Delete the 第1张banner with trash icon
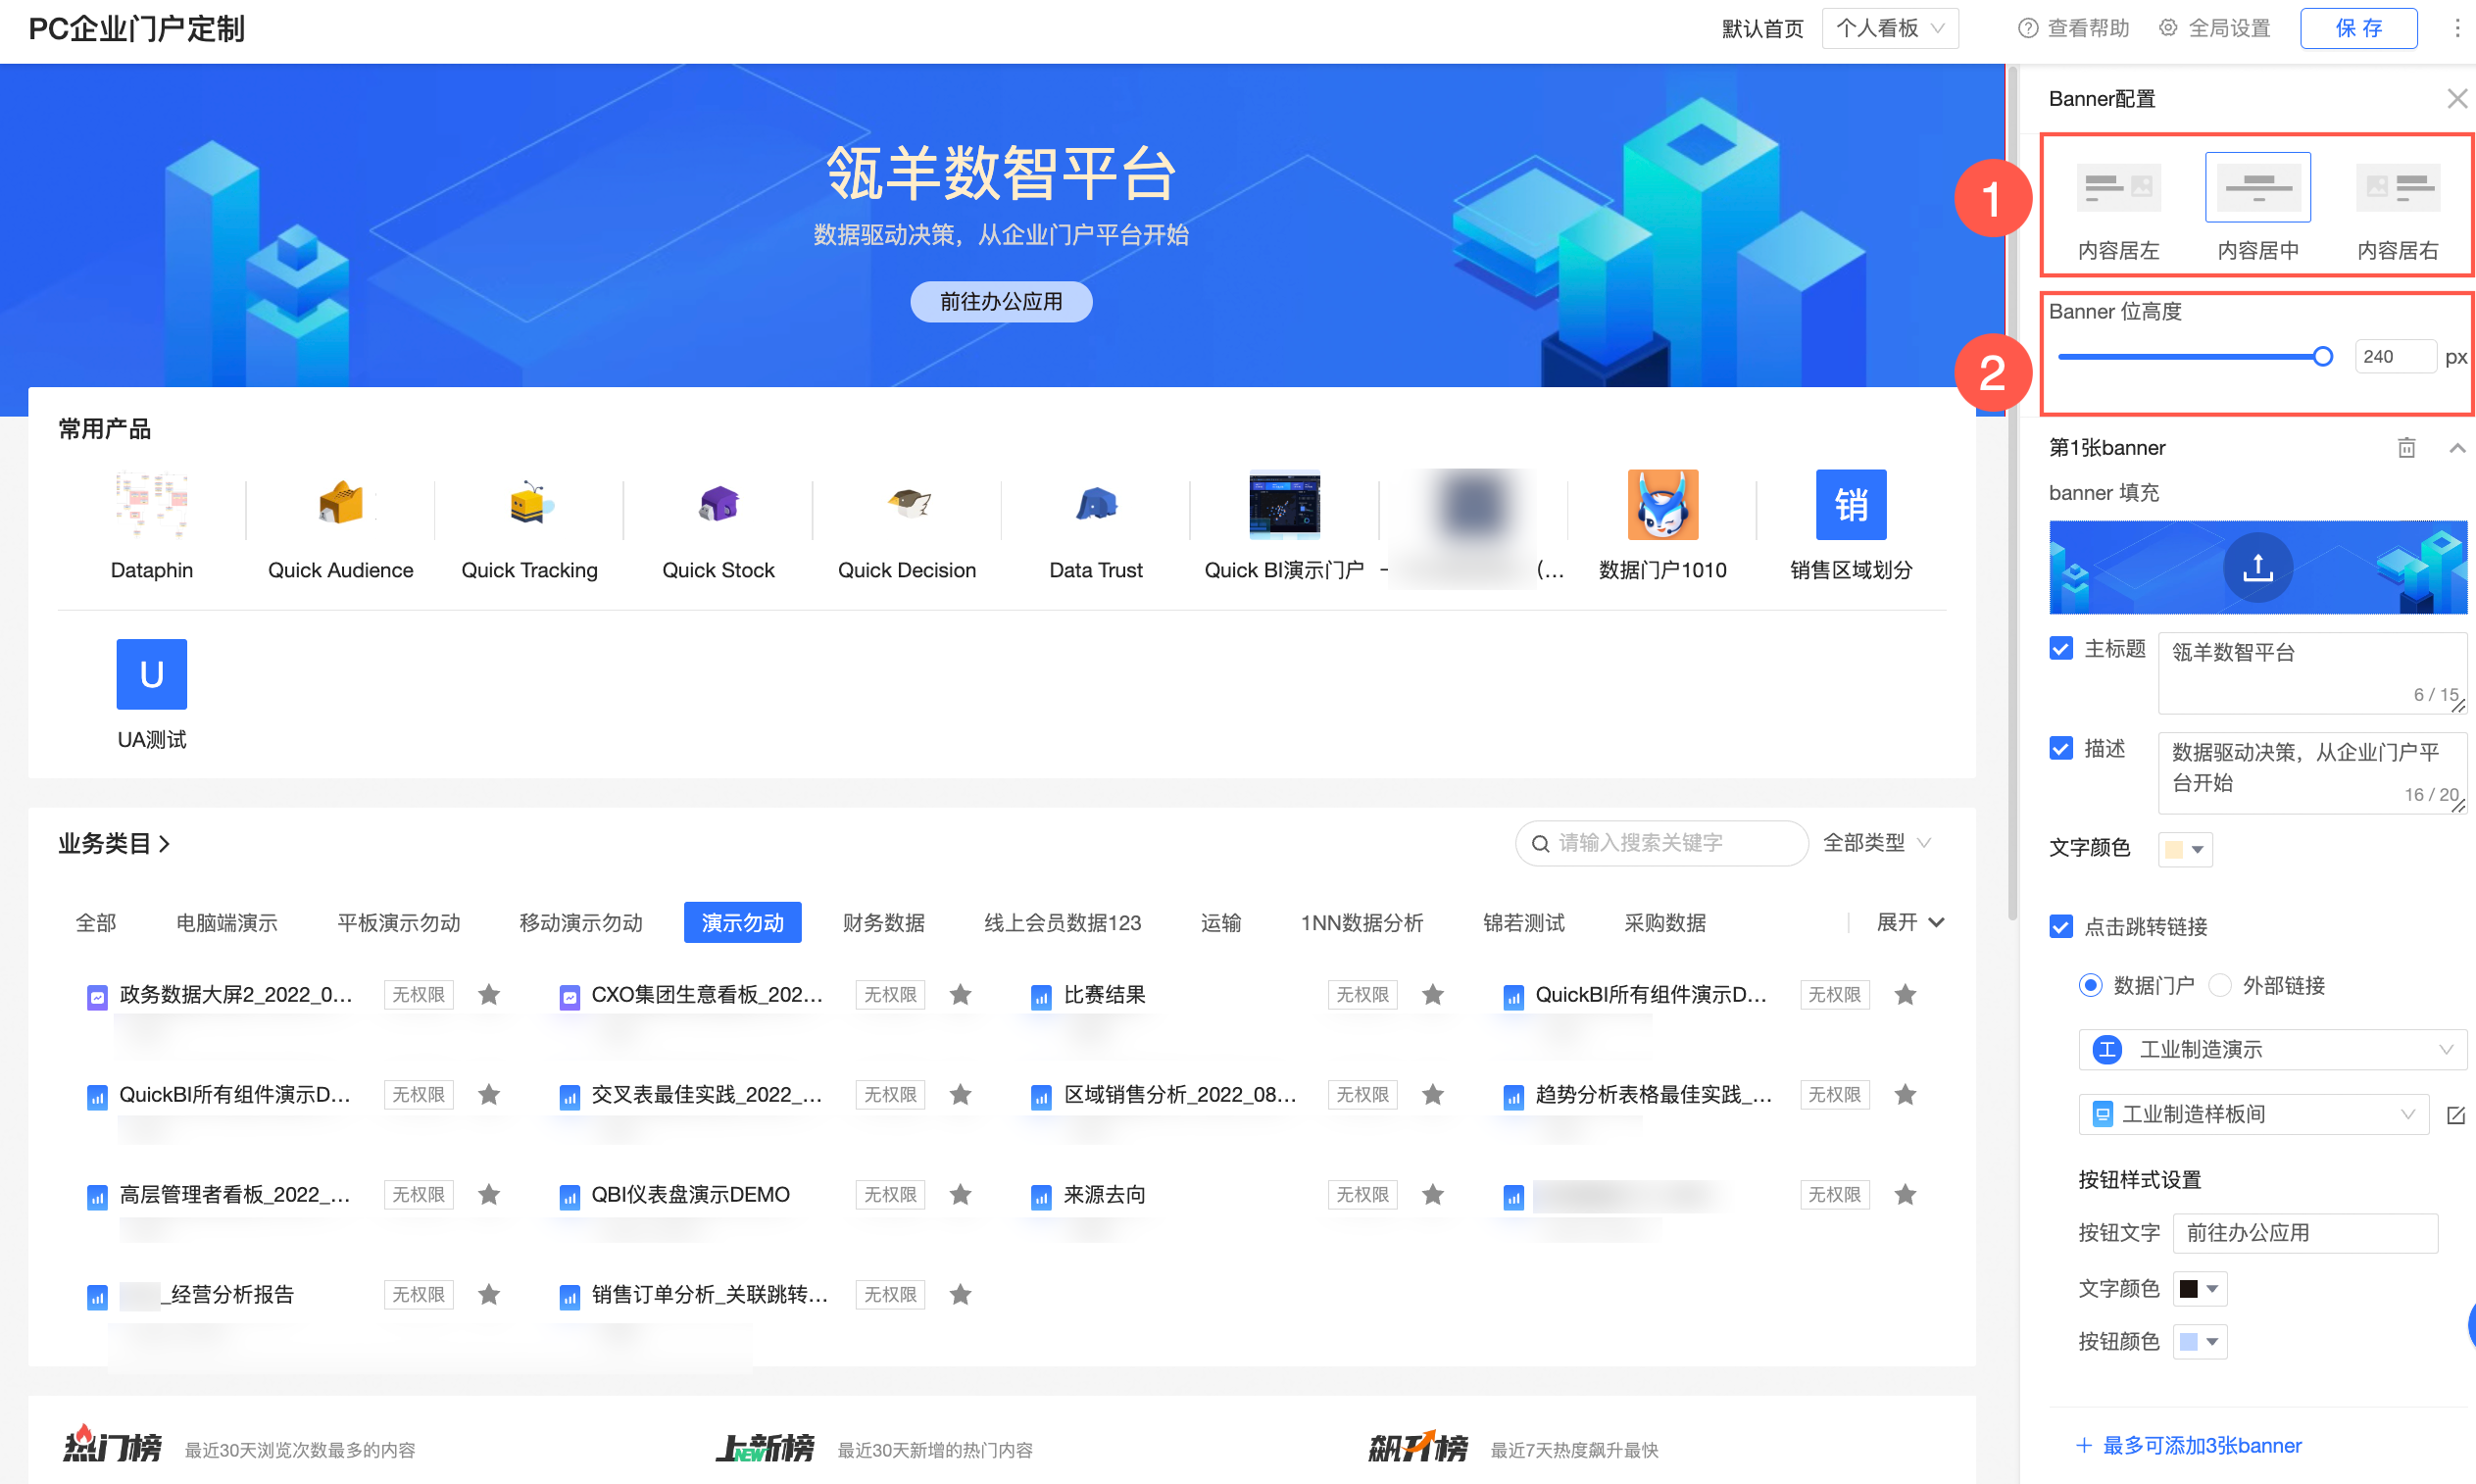The height and width of the screenshot is (1484, 2476). pyautogui.click(x=2405, y=448)
